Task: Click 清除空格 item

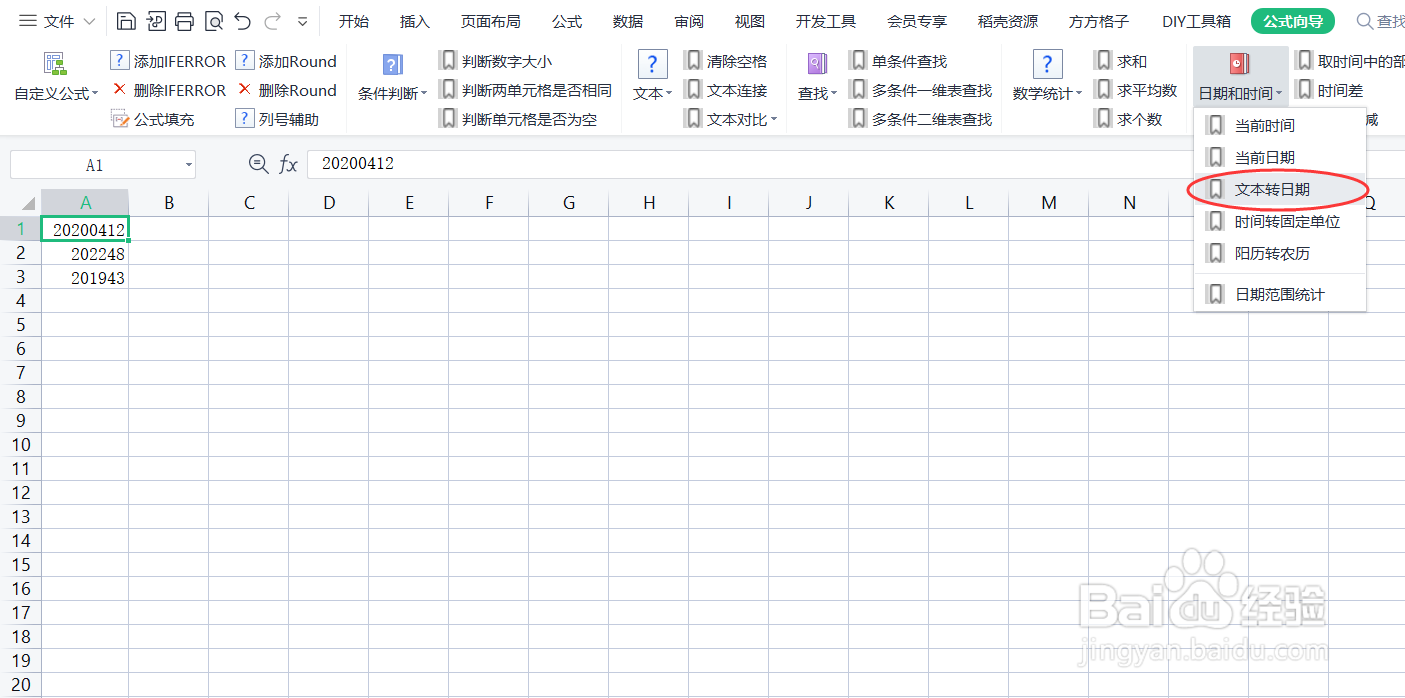Action: (x=726, y=61)
